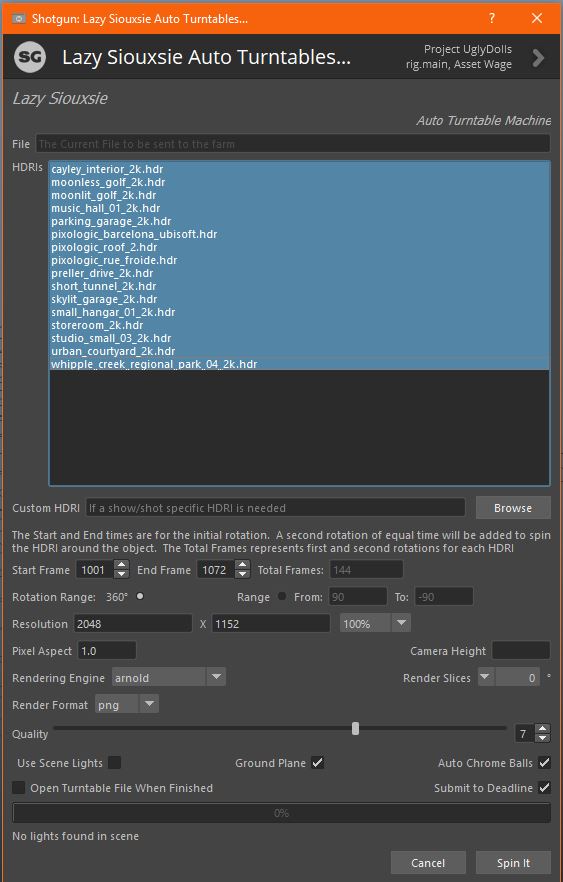
Task: Increase End Frame with up arrow
Action: click(242, 565)
